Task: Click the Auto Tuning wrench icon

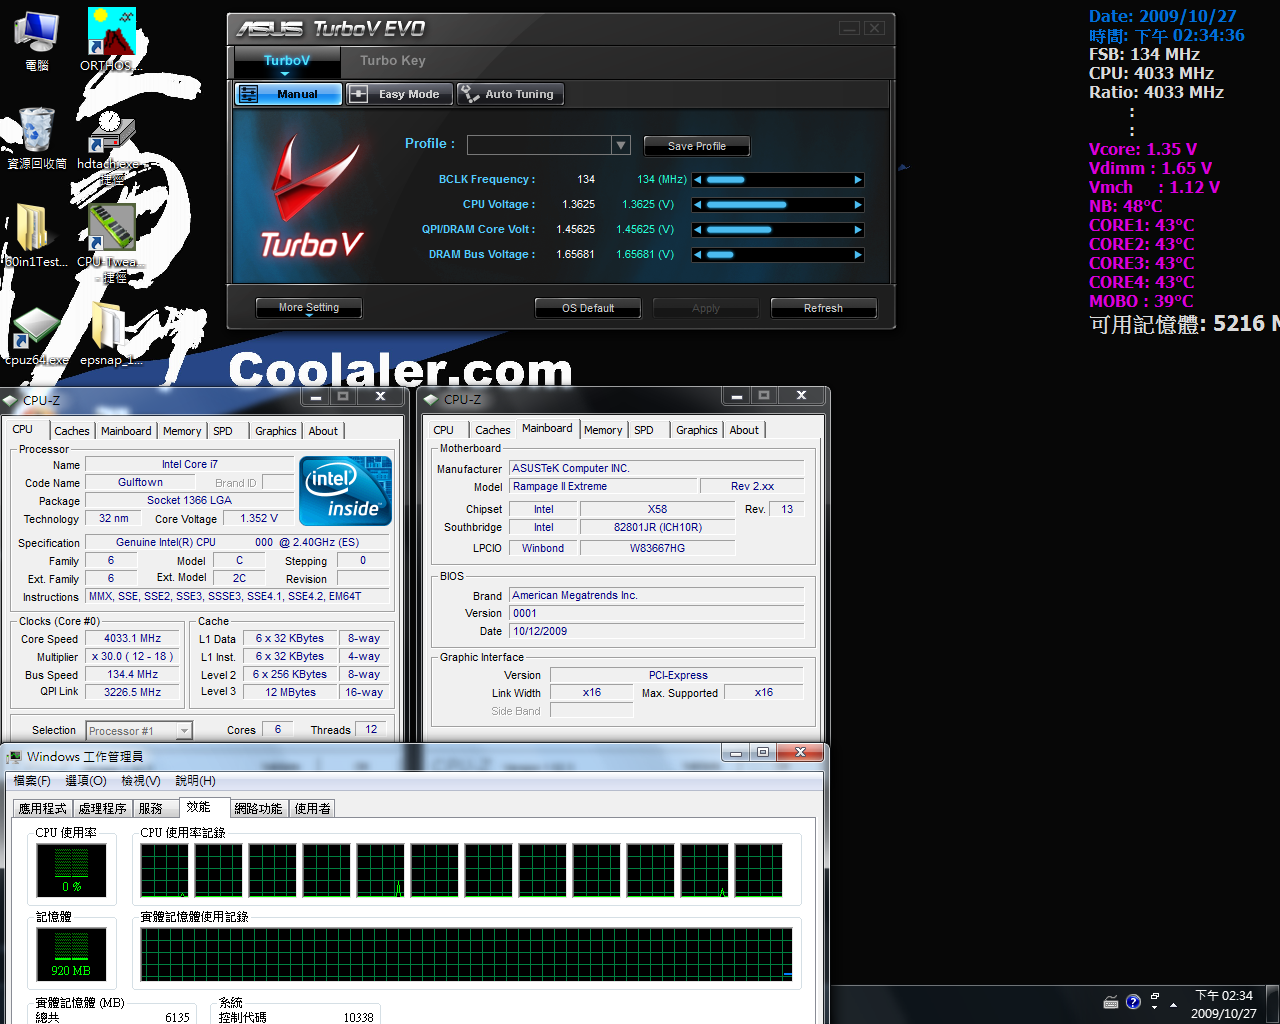Action: 470,94
